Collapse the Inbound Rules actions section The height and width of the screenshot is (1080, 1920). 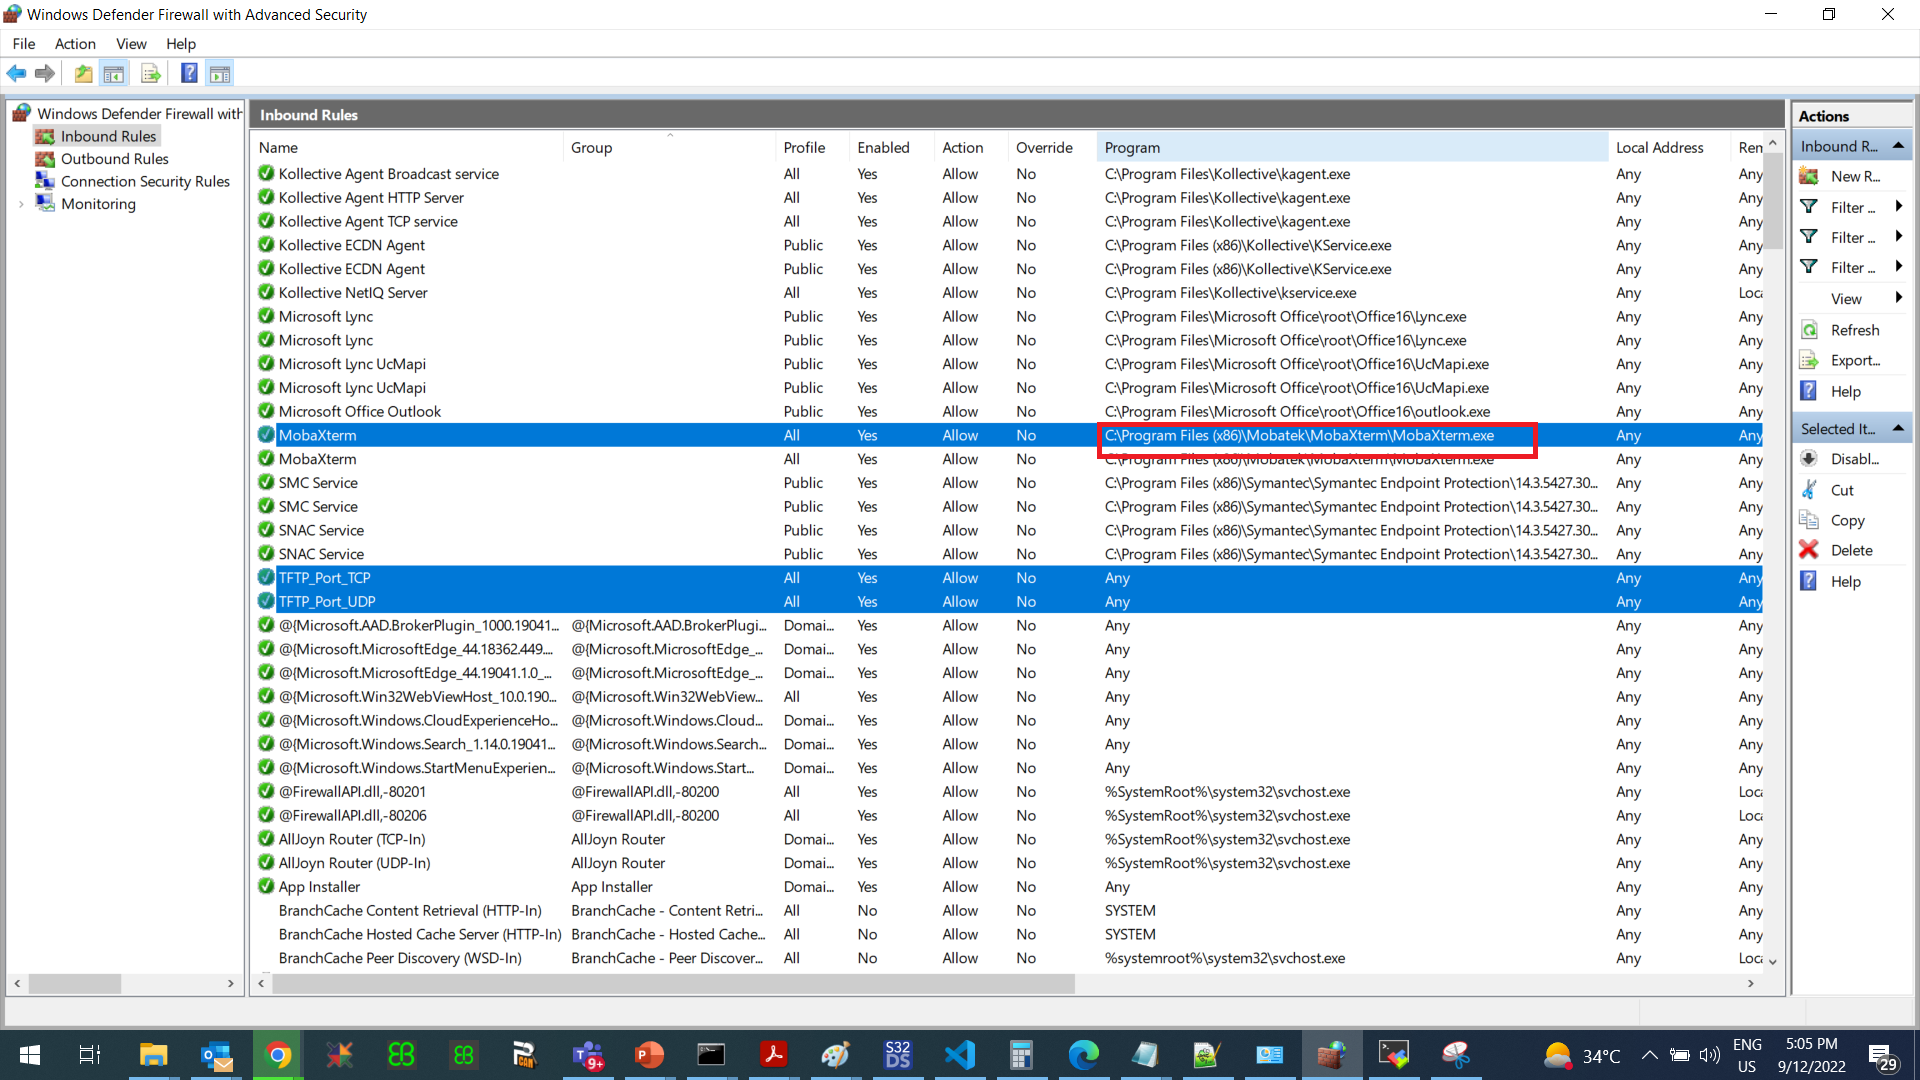1898,146
